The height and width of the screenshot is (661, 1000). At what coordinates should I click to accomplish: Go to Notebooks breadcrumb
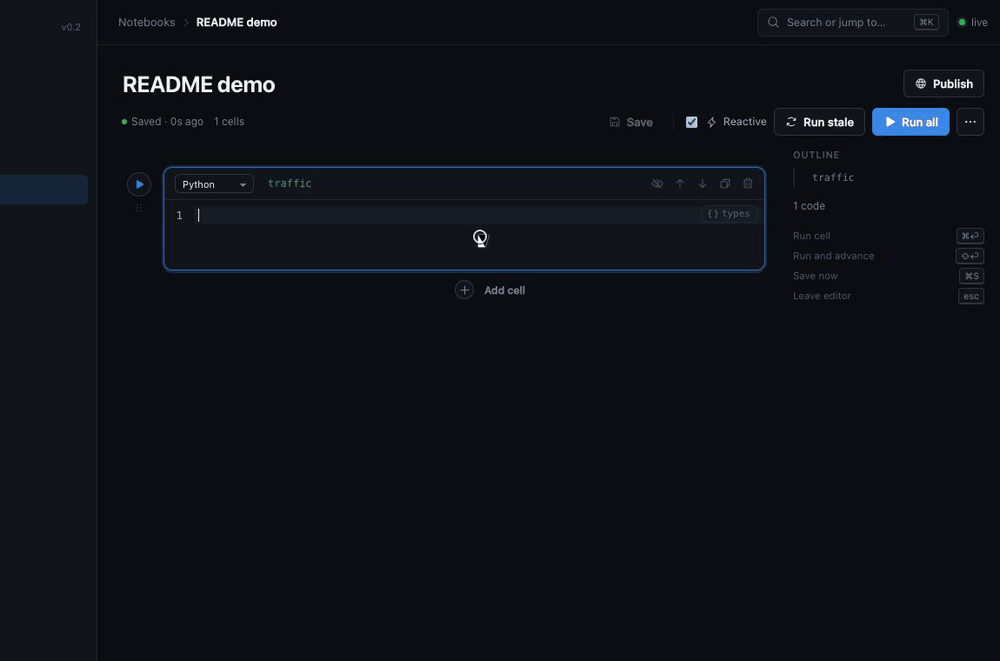tap(147, 22)
